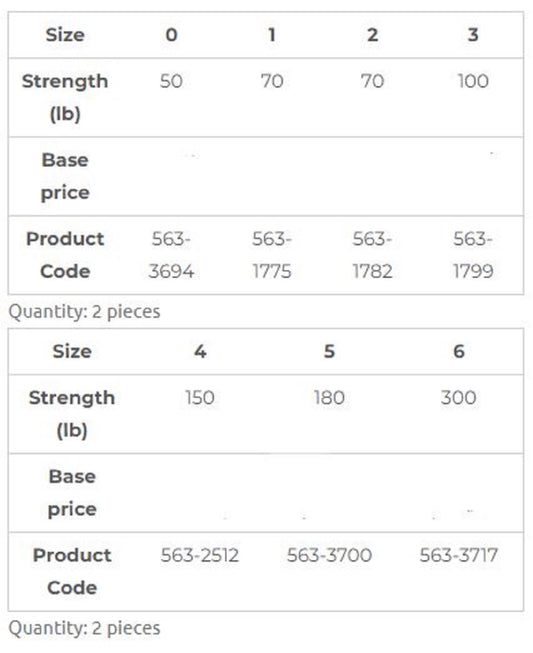Click the 50 lb strength value
Viewport: 533px width, 653px height.
[x=171, y=81]
